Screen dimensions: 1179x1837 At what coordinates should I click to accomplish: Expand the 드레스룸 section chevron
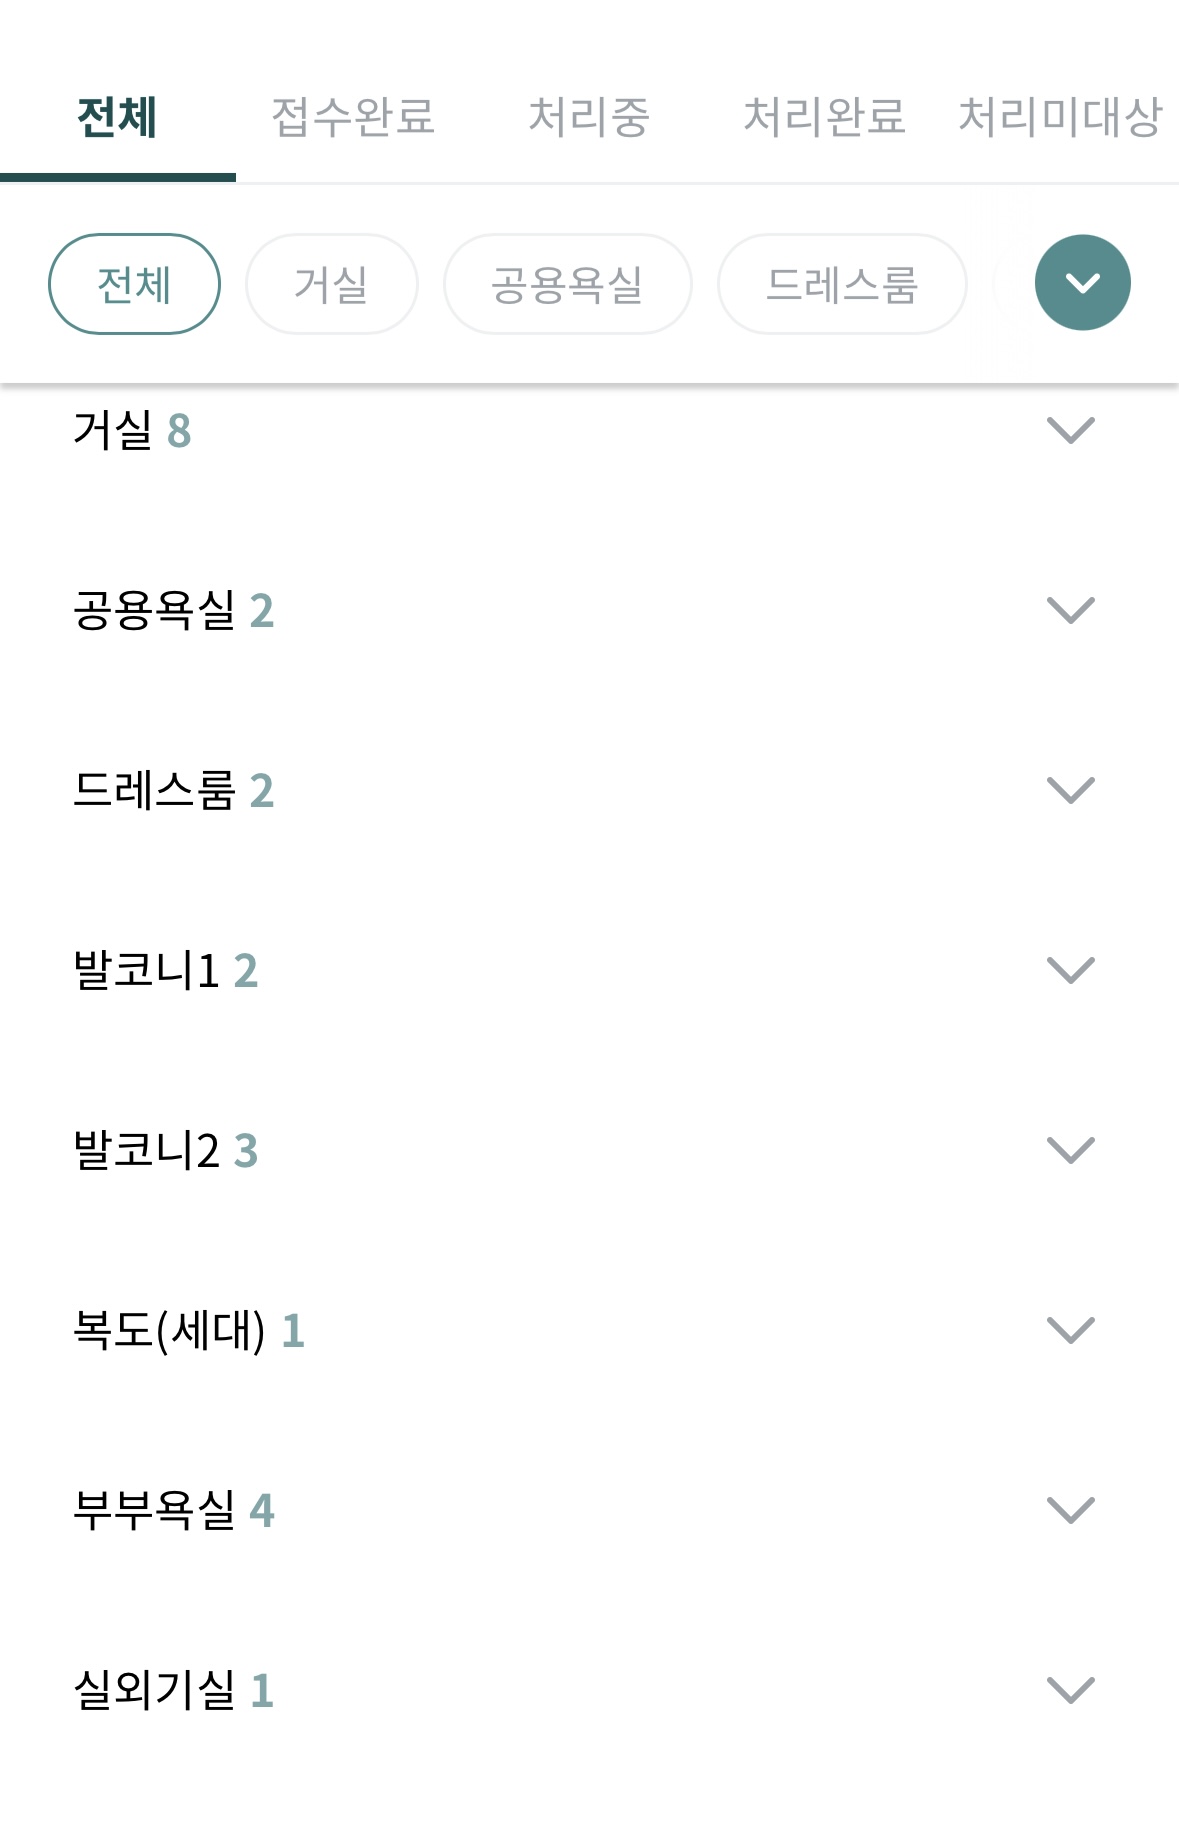[x=1070, y=790]
